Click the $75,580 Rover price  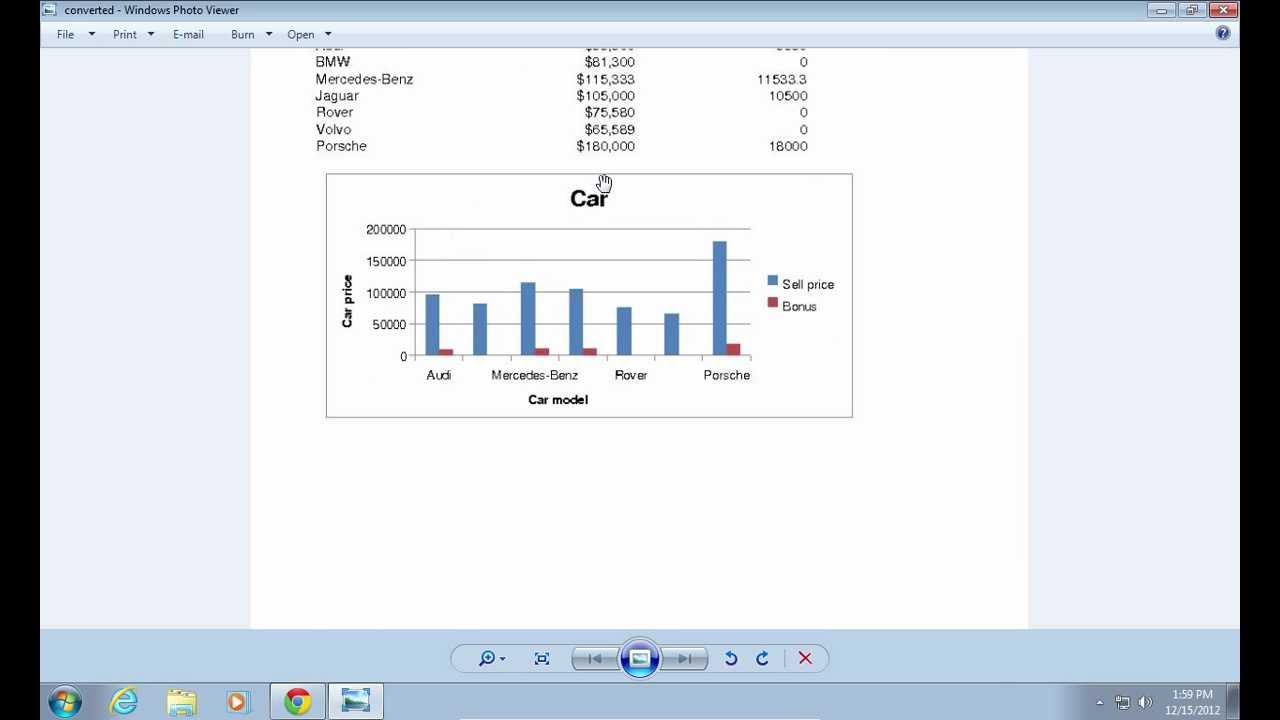[x=610, y=112]
